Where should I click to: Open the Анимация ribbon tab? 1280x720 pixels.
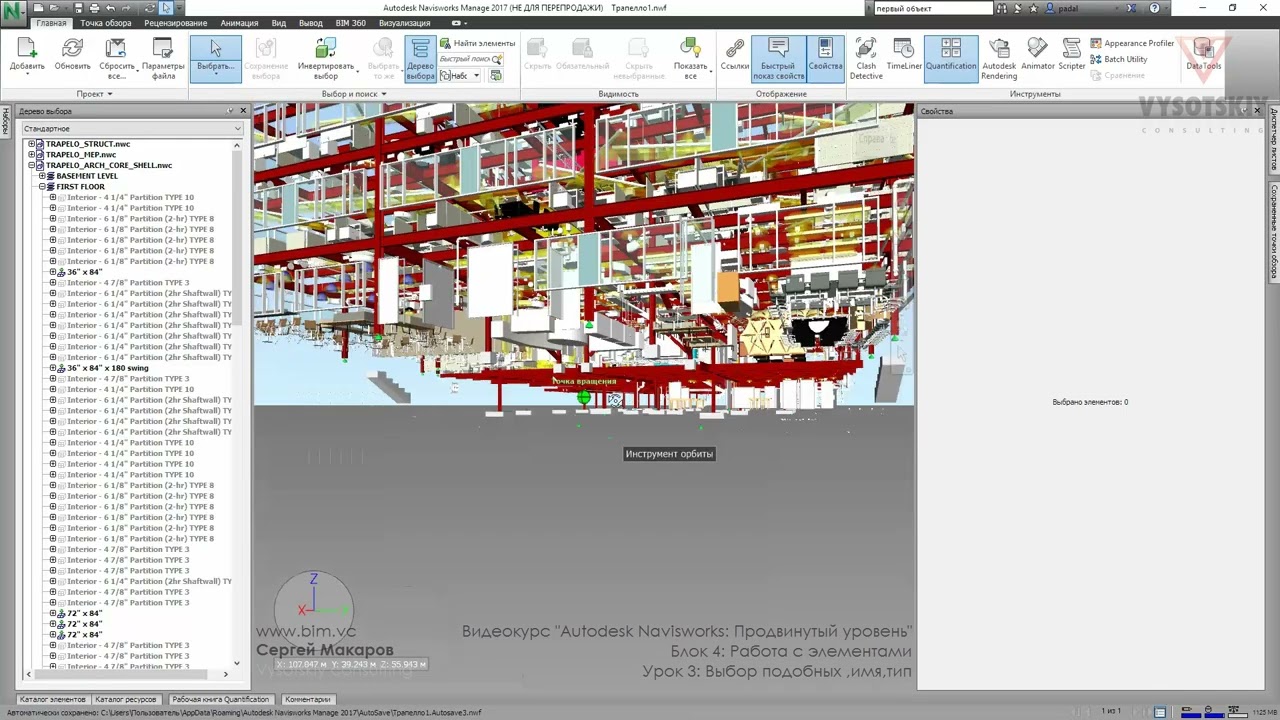point(238,23)
